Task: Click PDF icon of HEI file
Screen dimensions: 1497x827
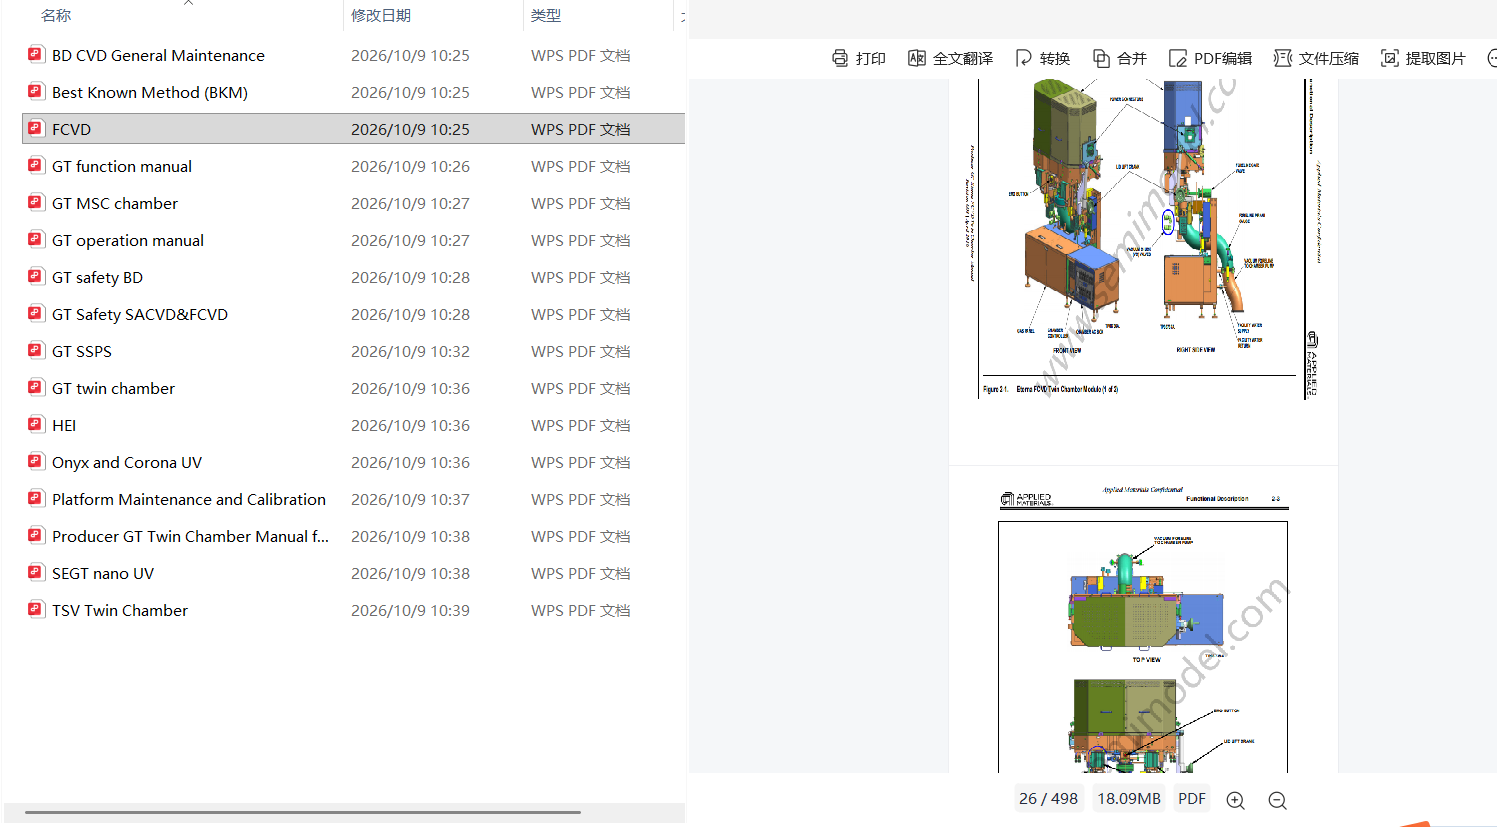Action: tap(36, 424)
